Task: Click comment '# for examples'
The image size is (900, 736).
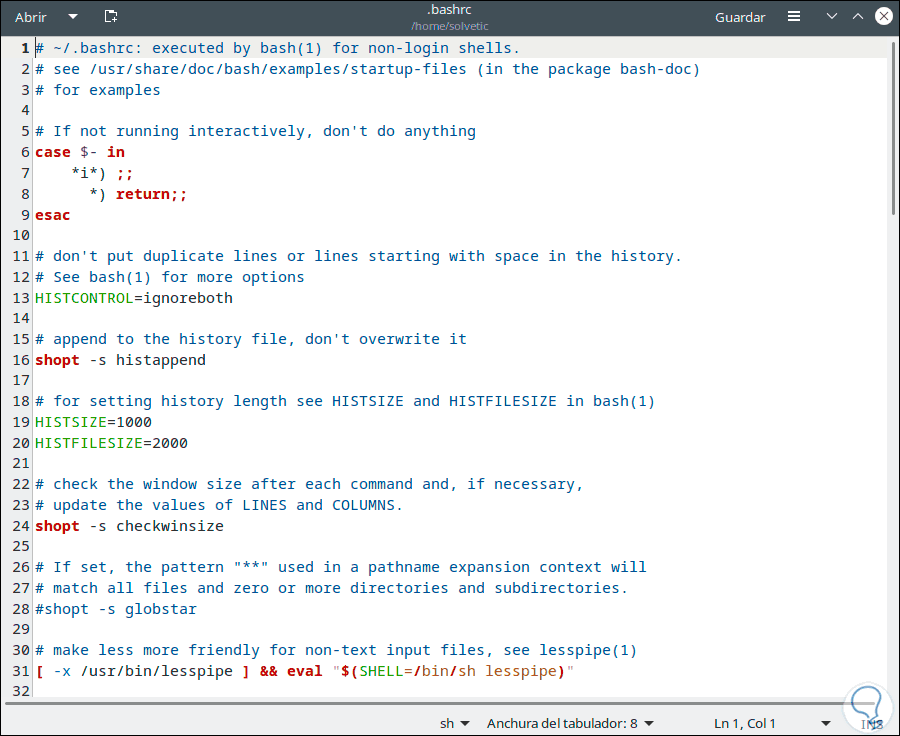Action: tap(98, 91)
